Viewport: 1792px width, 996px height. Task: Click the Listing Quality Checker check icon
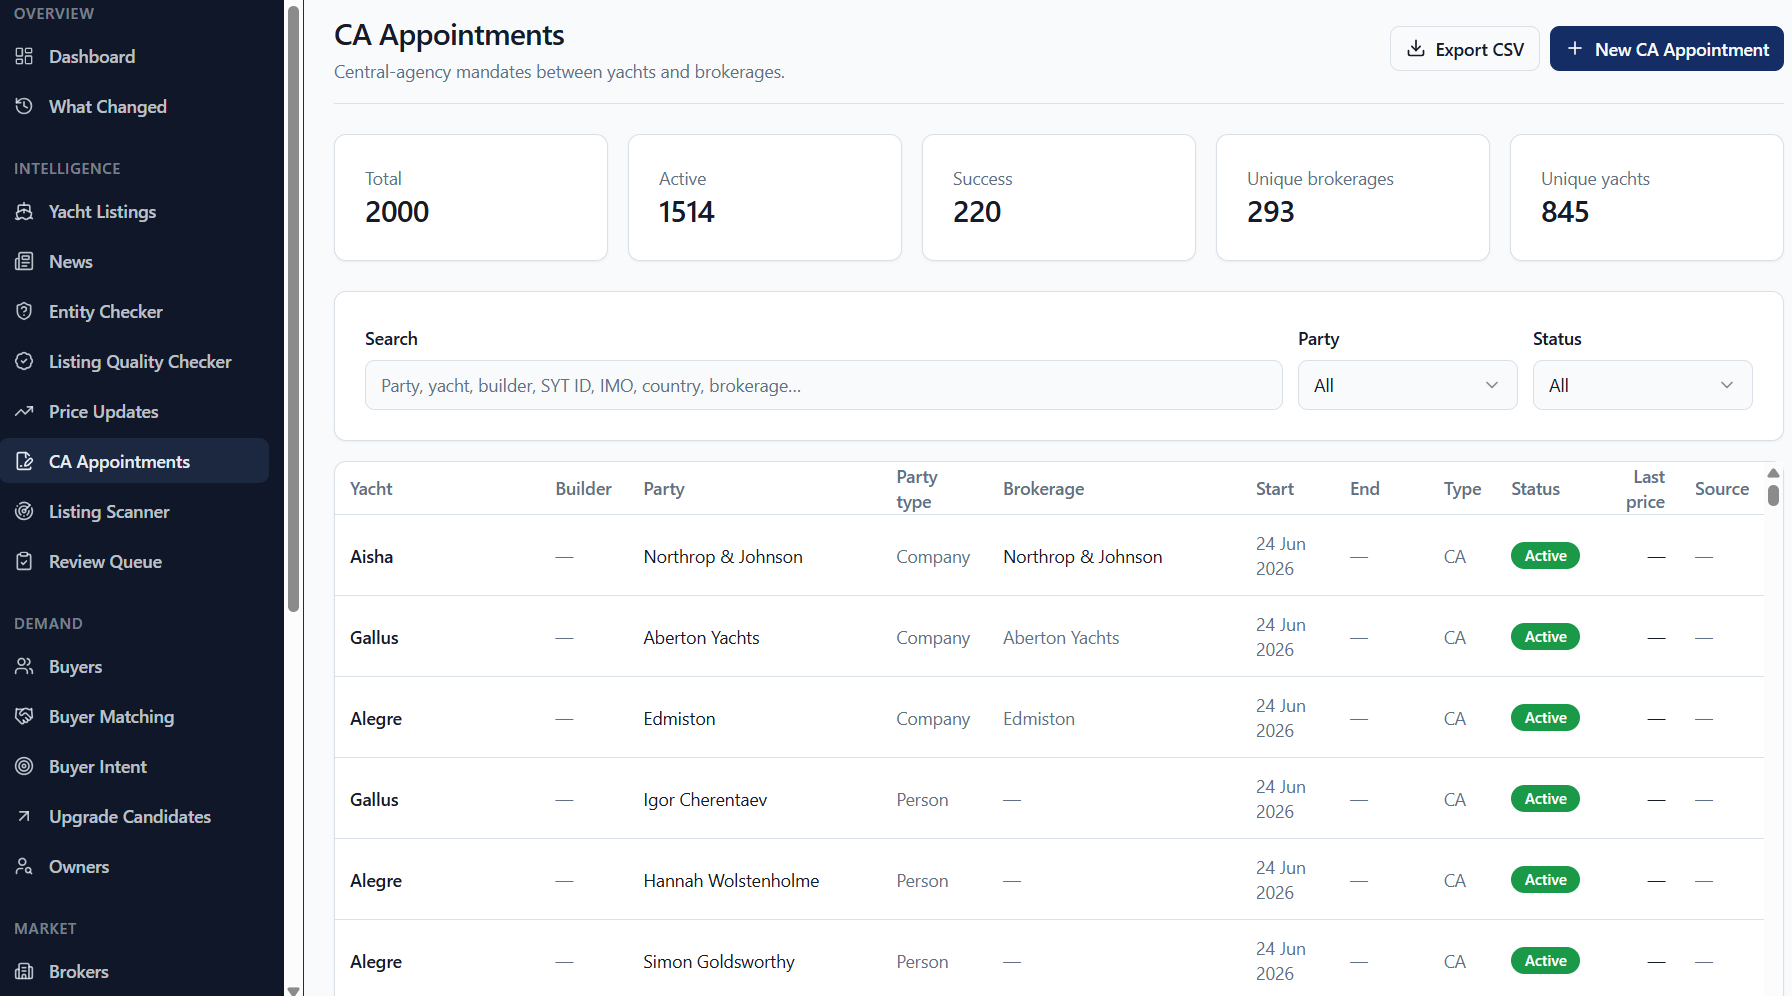(x=25, y=361)
